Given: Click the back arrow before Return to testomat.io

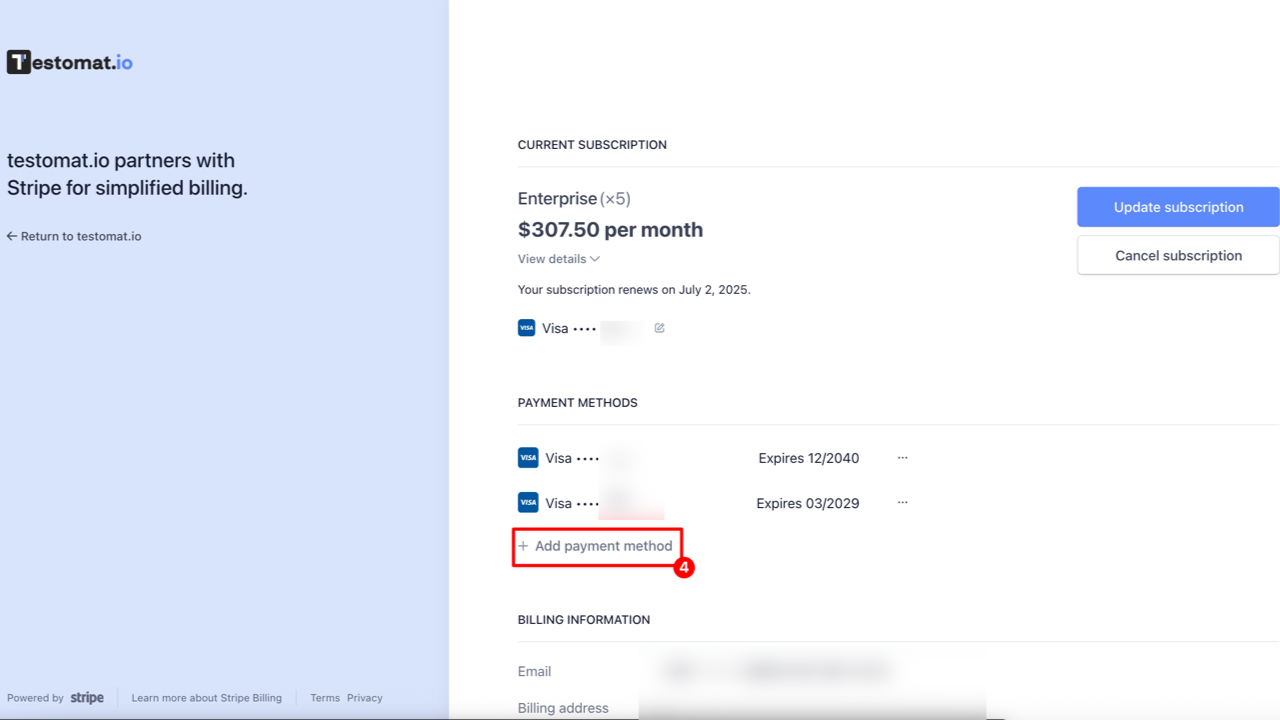Looking at the screenshot, I should [10, 235].
